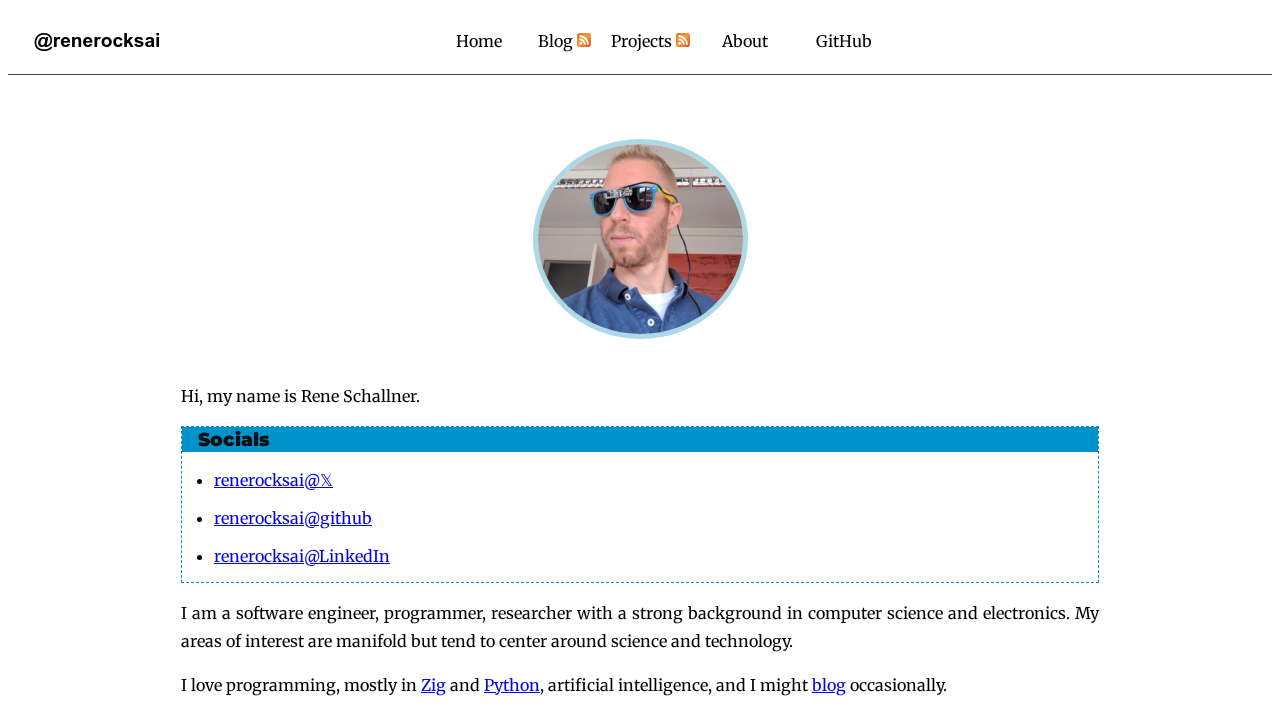Open the renerocksai@𝕏 social link

click(x=273, y=480)
